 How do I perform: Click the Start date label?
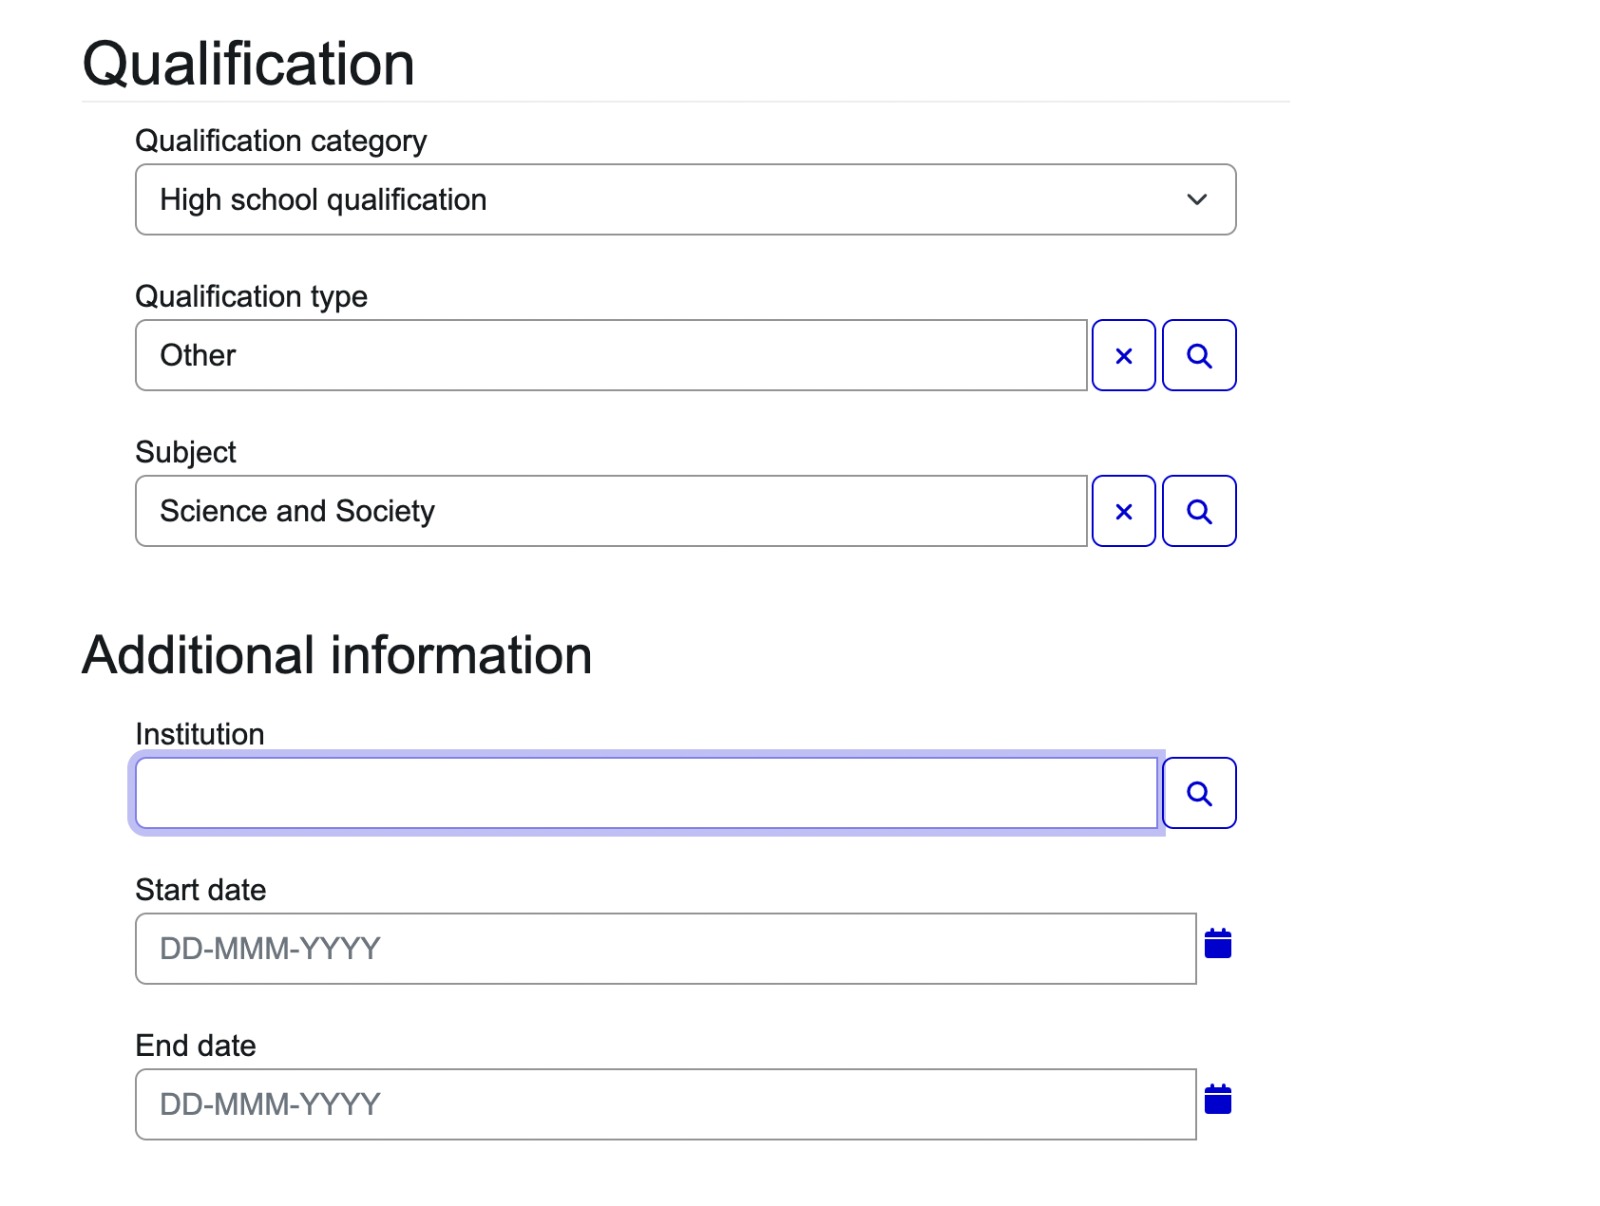200,890
